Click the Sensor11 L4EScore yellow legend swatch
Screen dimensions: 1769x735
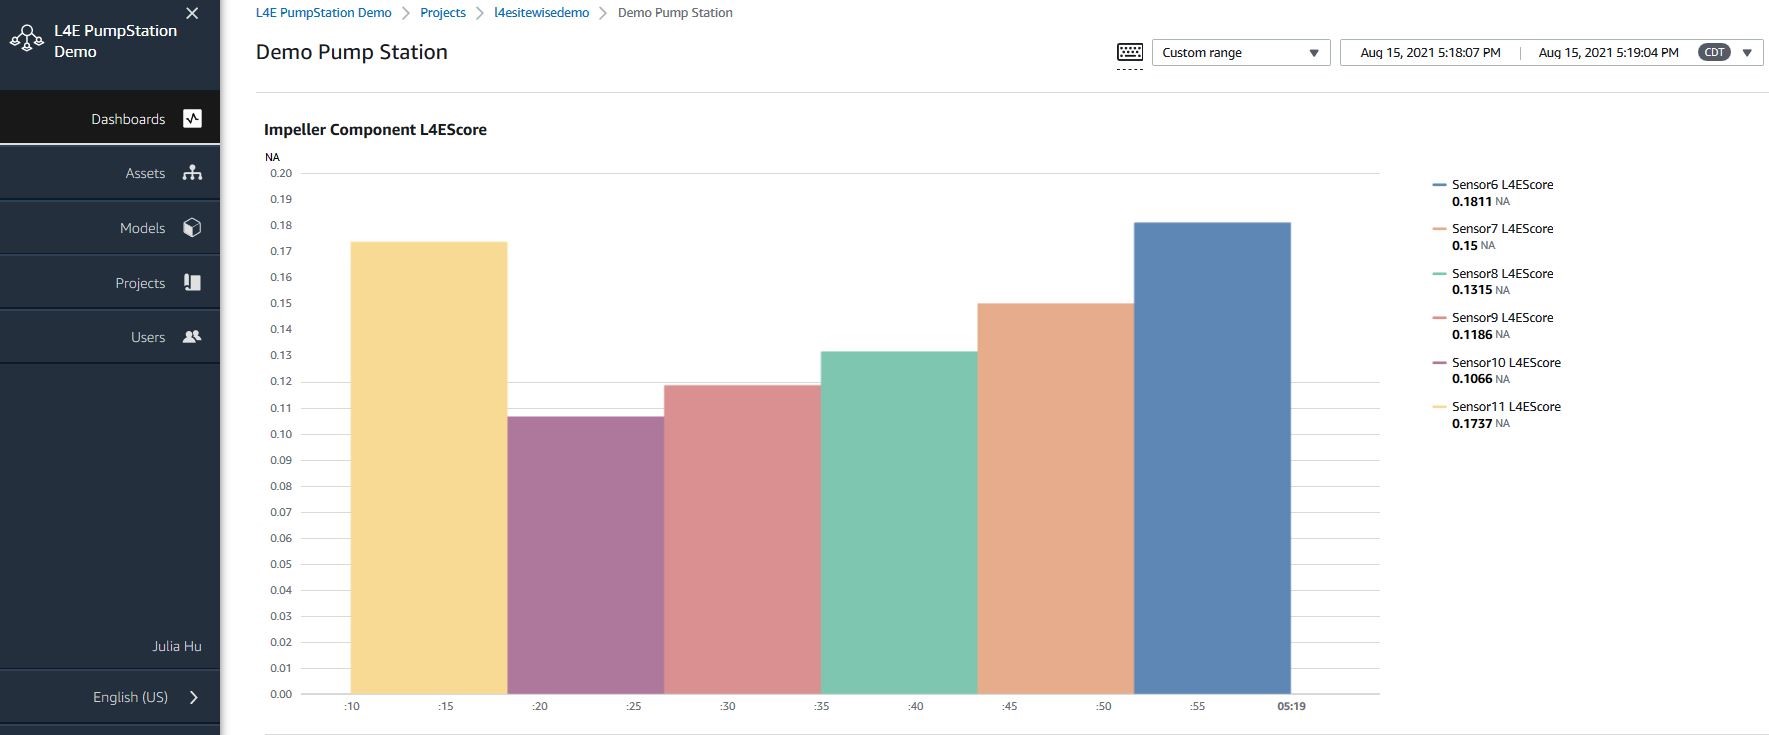[1439, 407]
